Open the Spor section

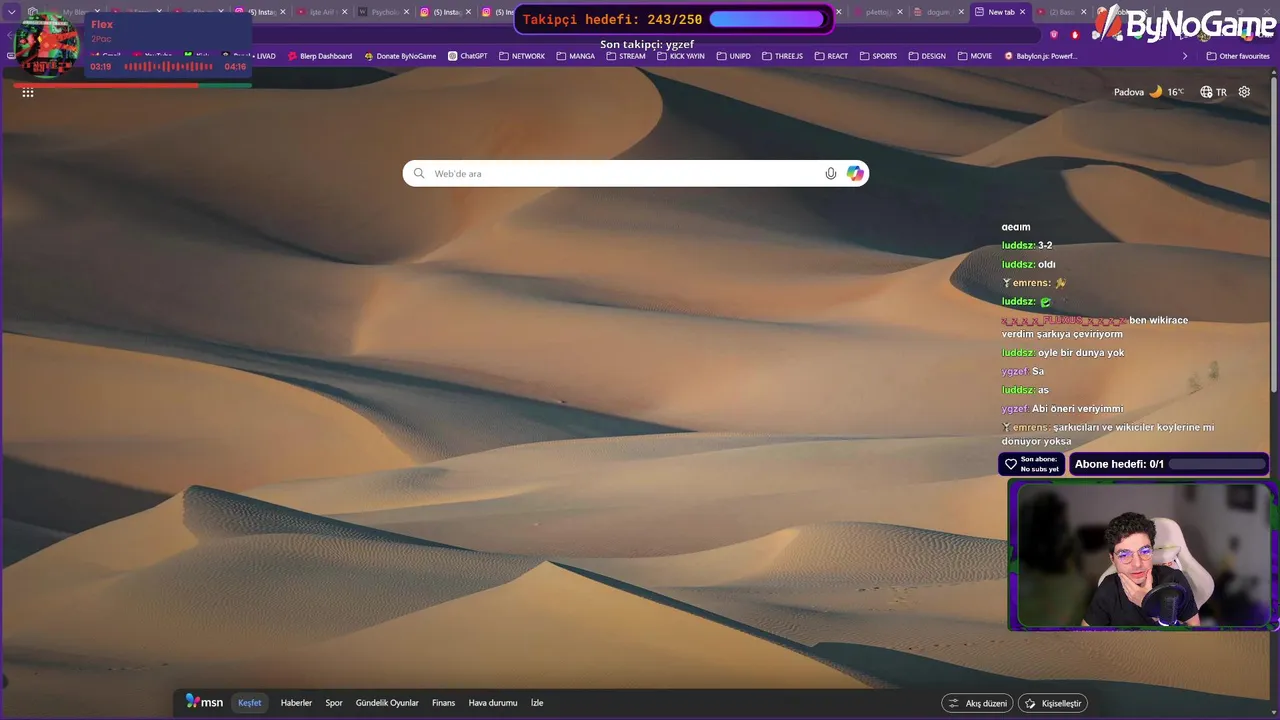[x=334, y=703]
